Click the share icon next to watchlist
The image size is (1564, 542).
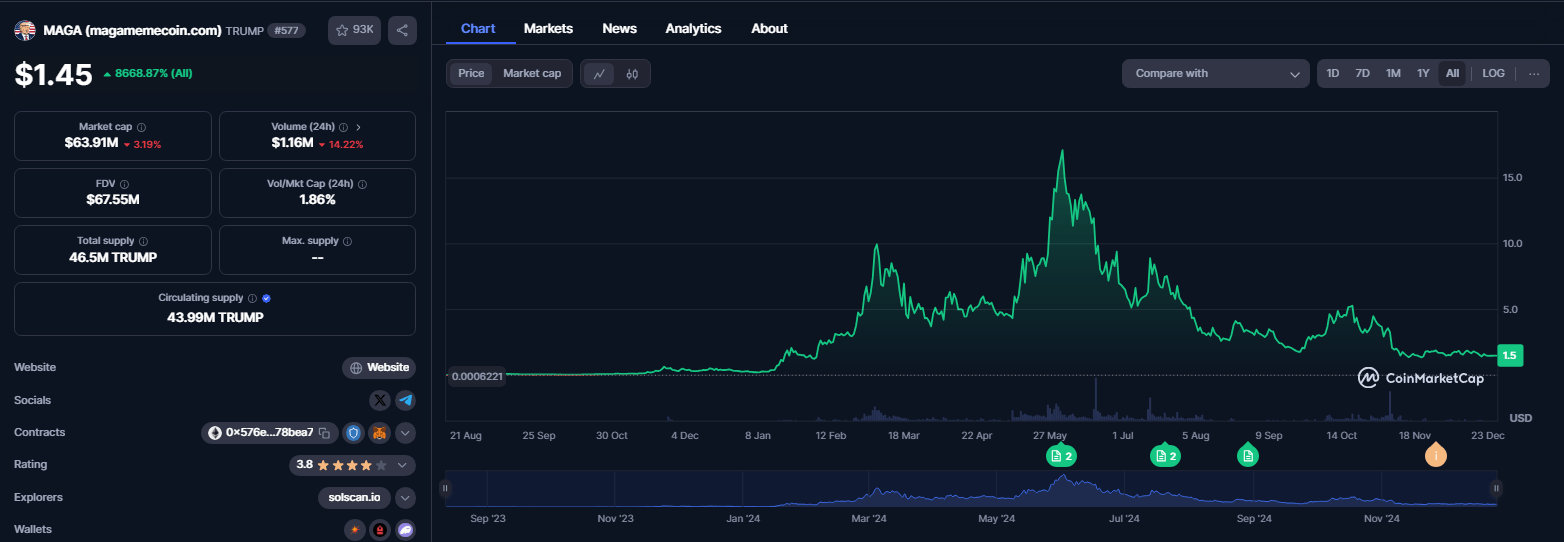(402, 30)
